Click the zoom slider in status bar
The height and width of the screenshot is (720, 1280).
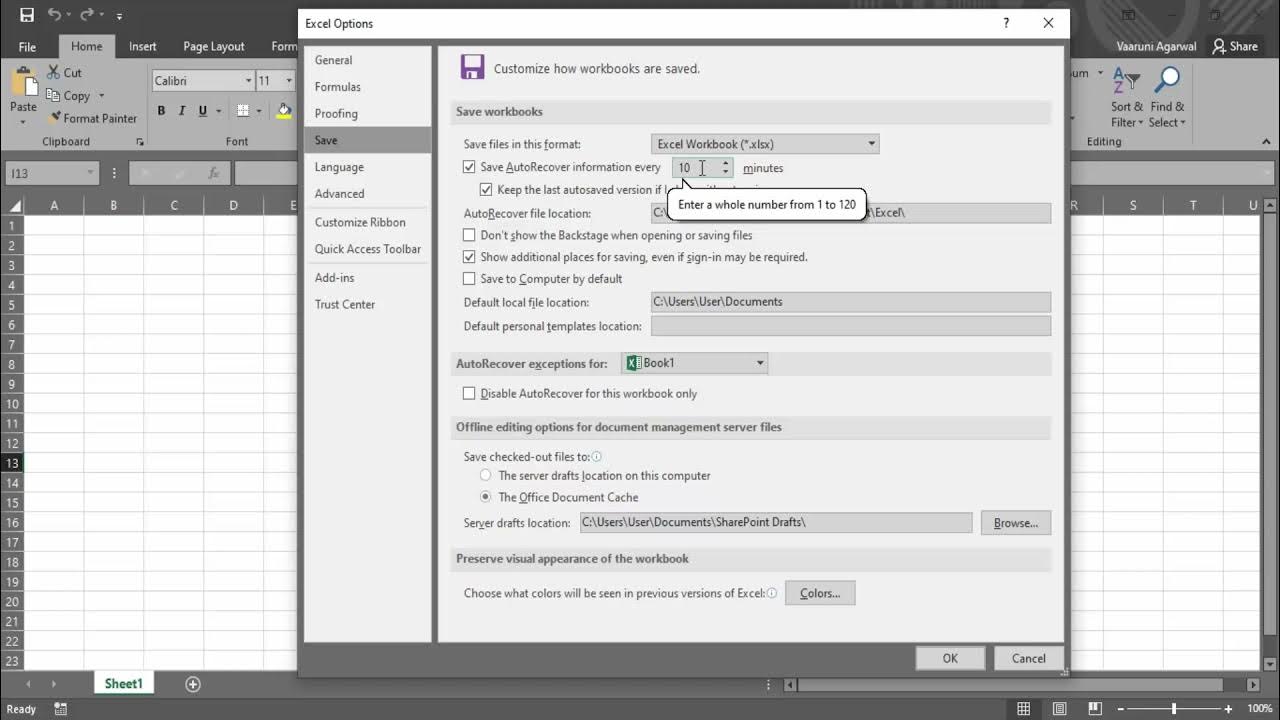coord(1174,709)
